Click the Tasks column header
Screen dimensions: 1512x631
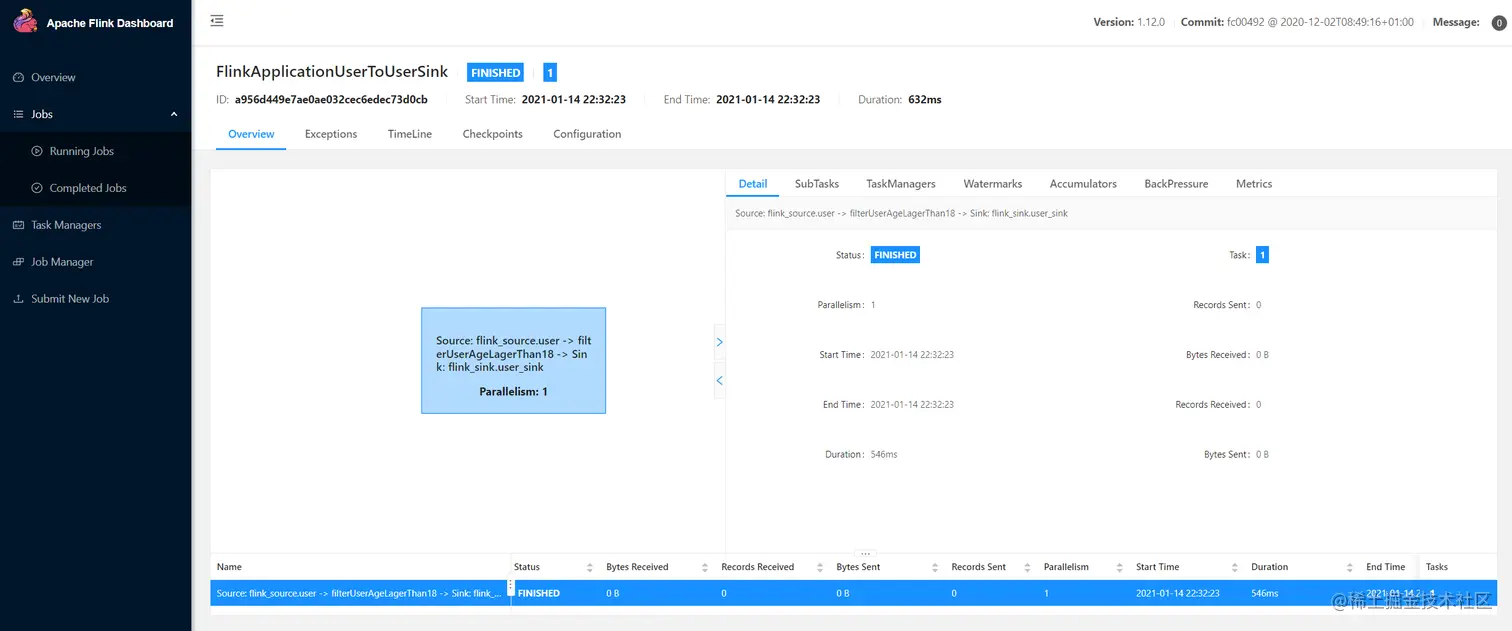click(1436, 567)
